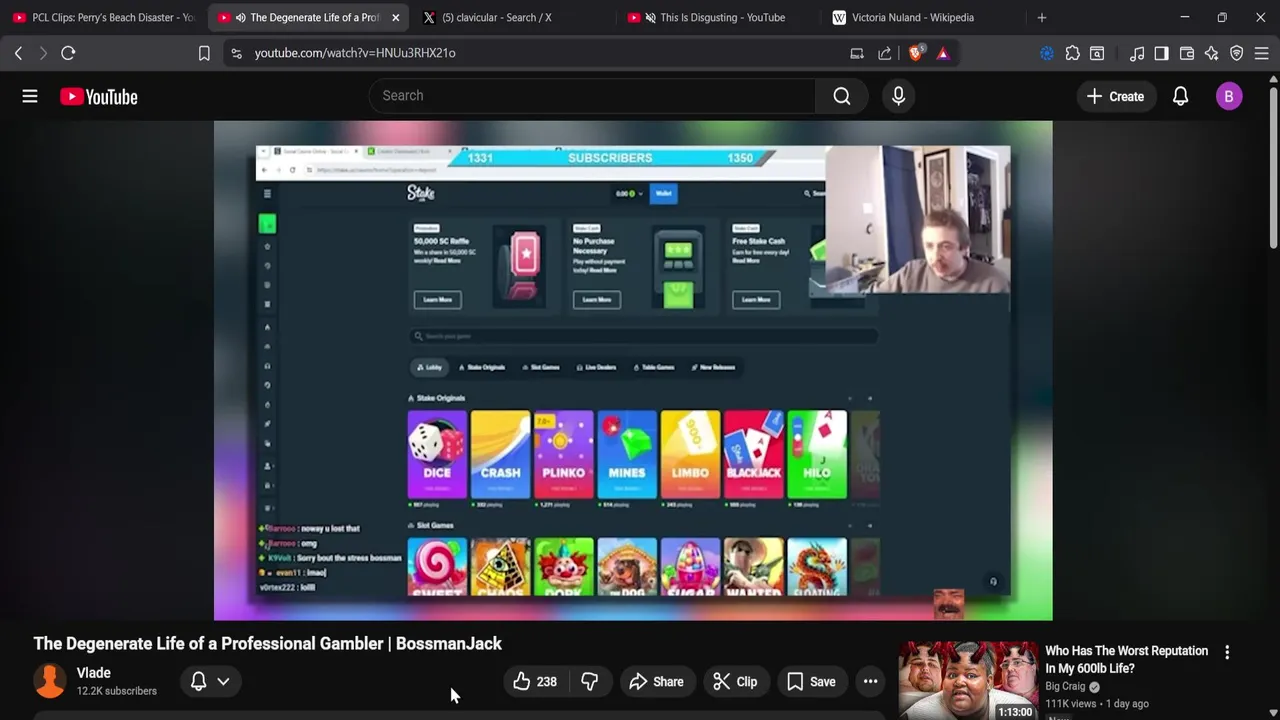Screen dimensions: 1280x720
Task: Reload the current page
Action: pos(68,53)
